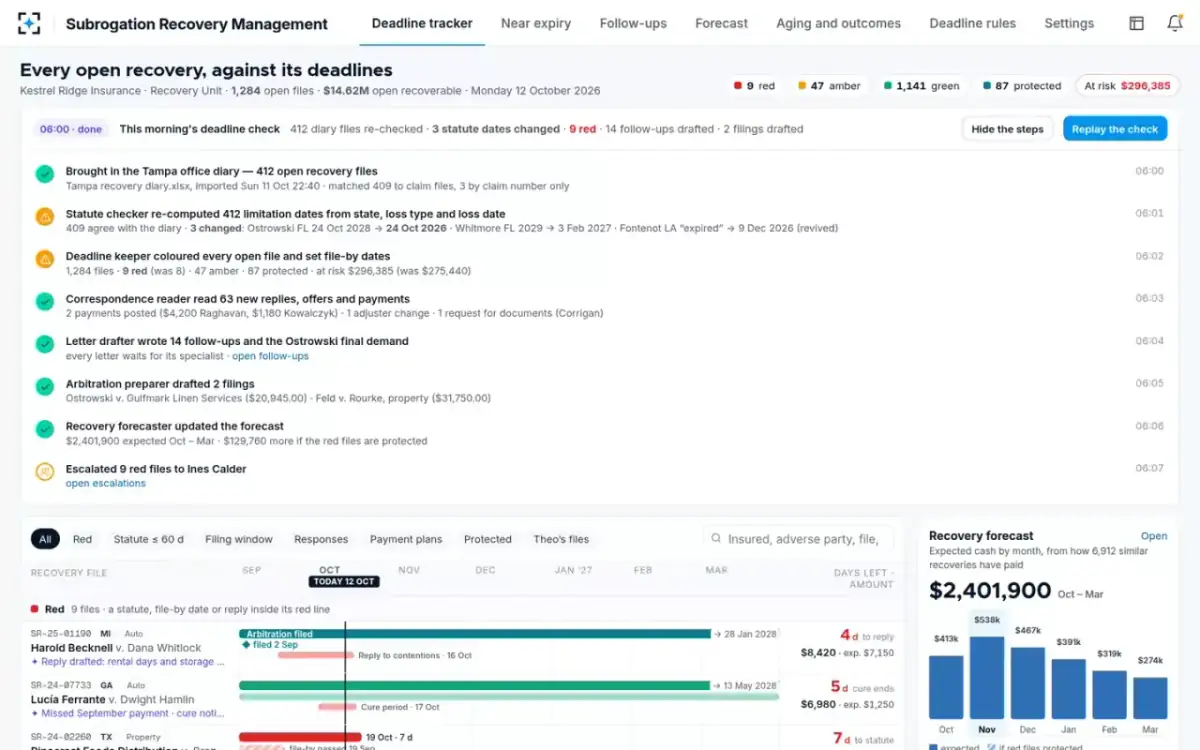This screenshot has width=1200, height=750.
Task: Click the green check beside Tampa office diary step
Action: coord(45,174)
